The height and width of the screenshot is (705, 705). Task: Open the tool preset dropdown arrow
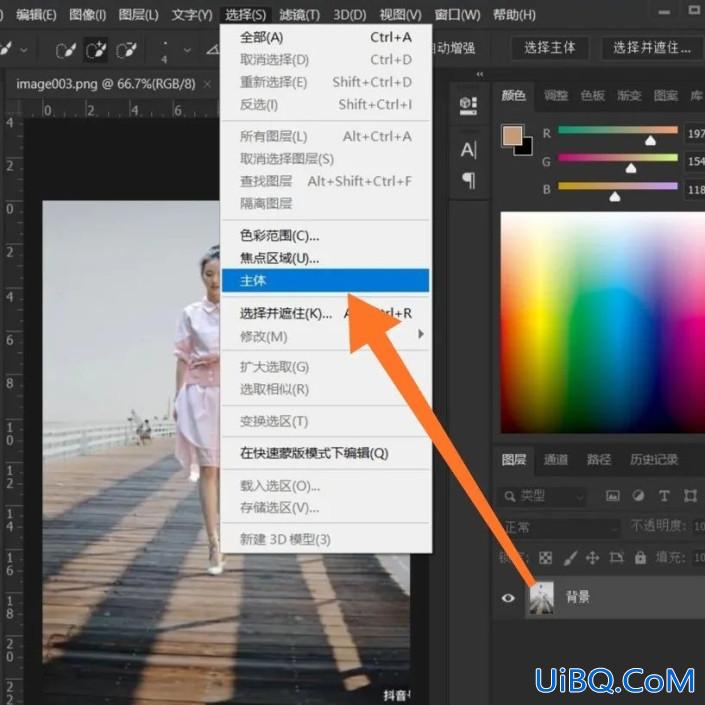click(x=24, y=49)
